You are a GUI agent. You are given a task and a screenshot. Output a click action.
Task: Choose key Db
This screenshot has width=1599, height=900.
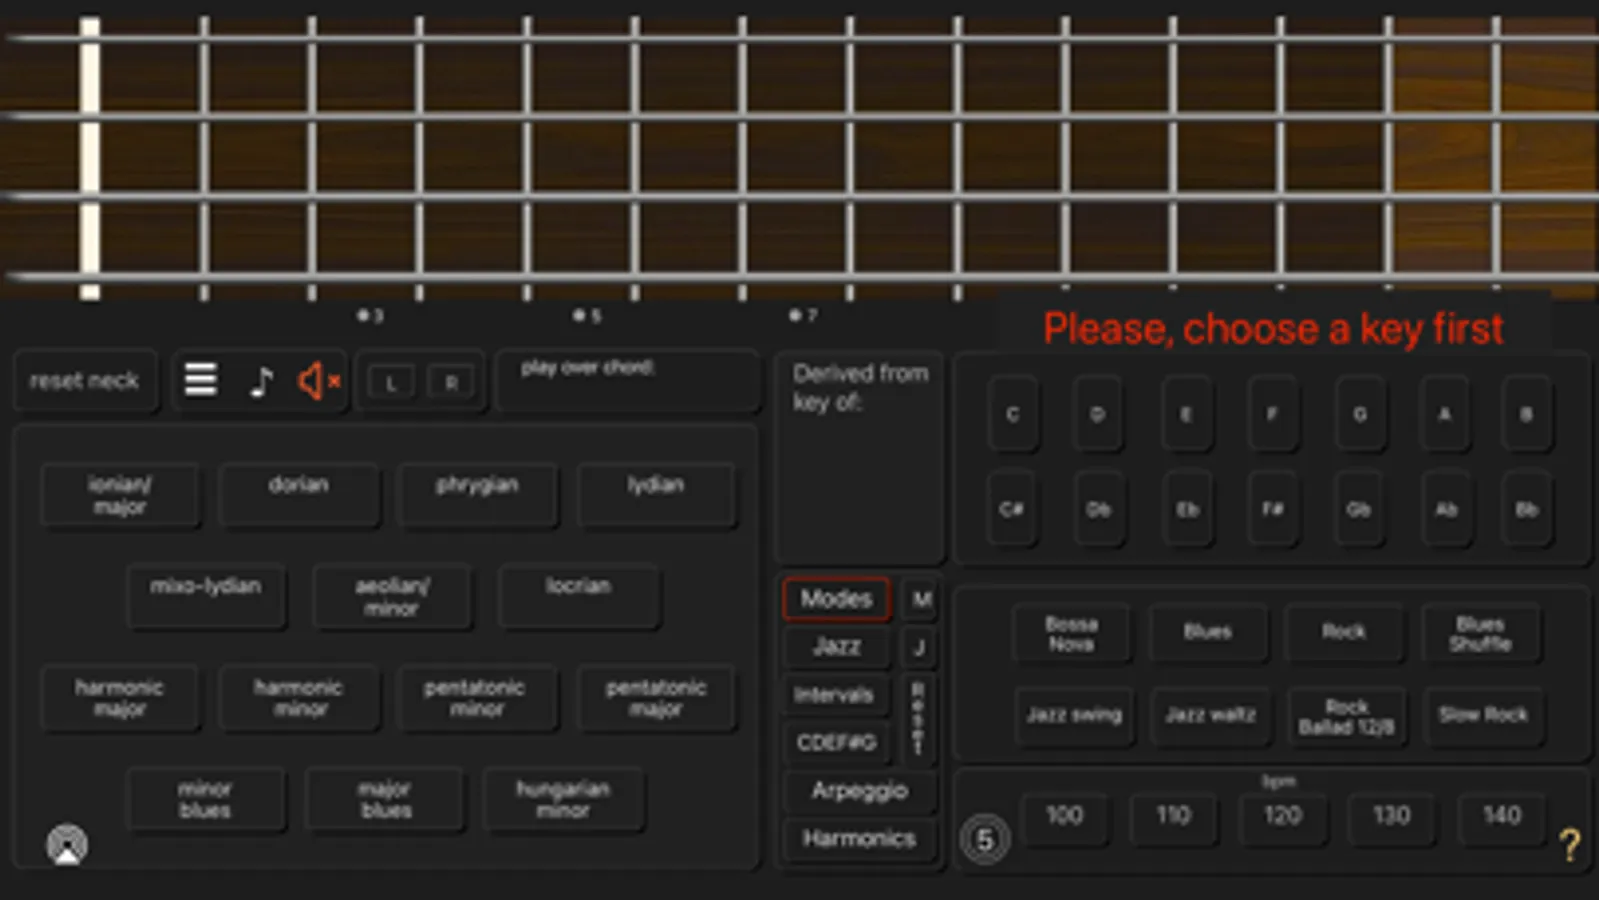click(x=1098, y=509)
